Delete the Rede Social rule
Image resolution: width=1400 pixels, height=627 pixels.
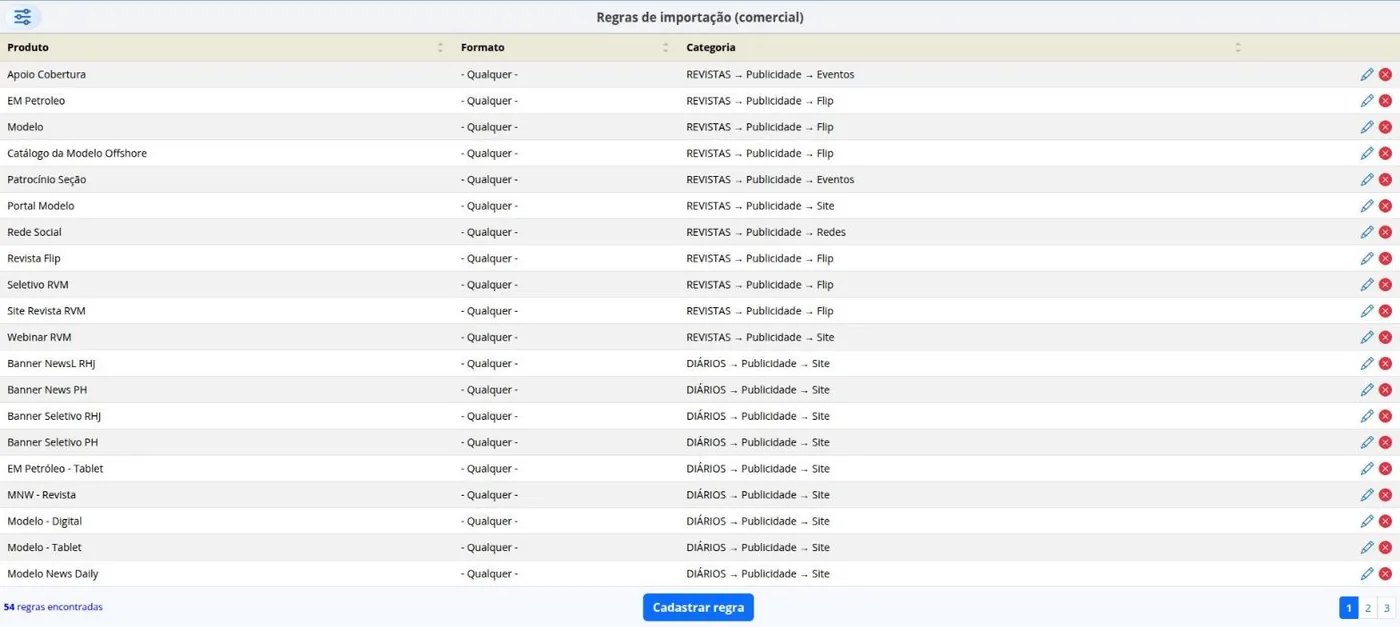click(1385, 232)
